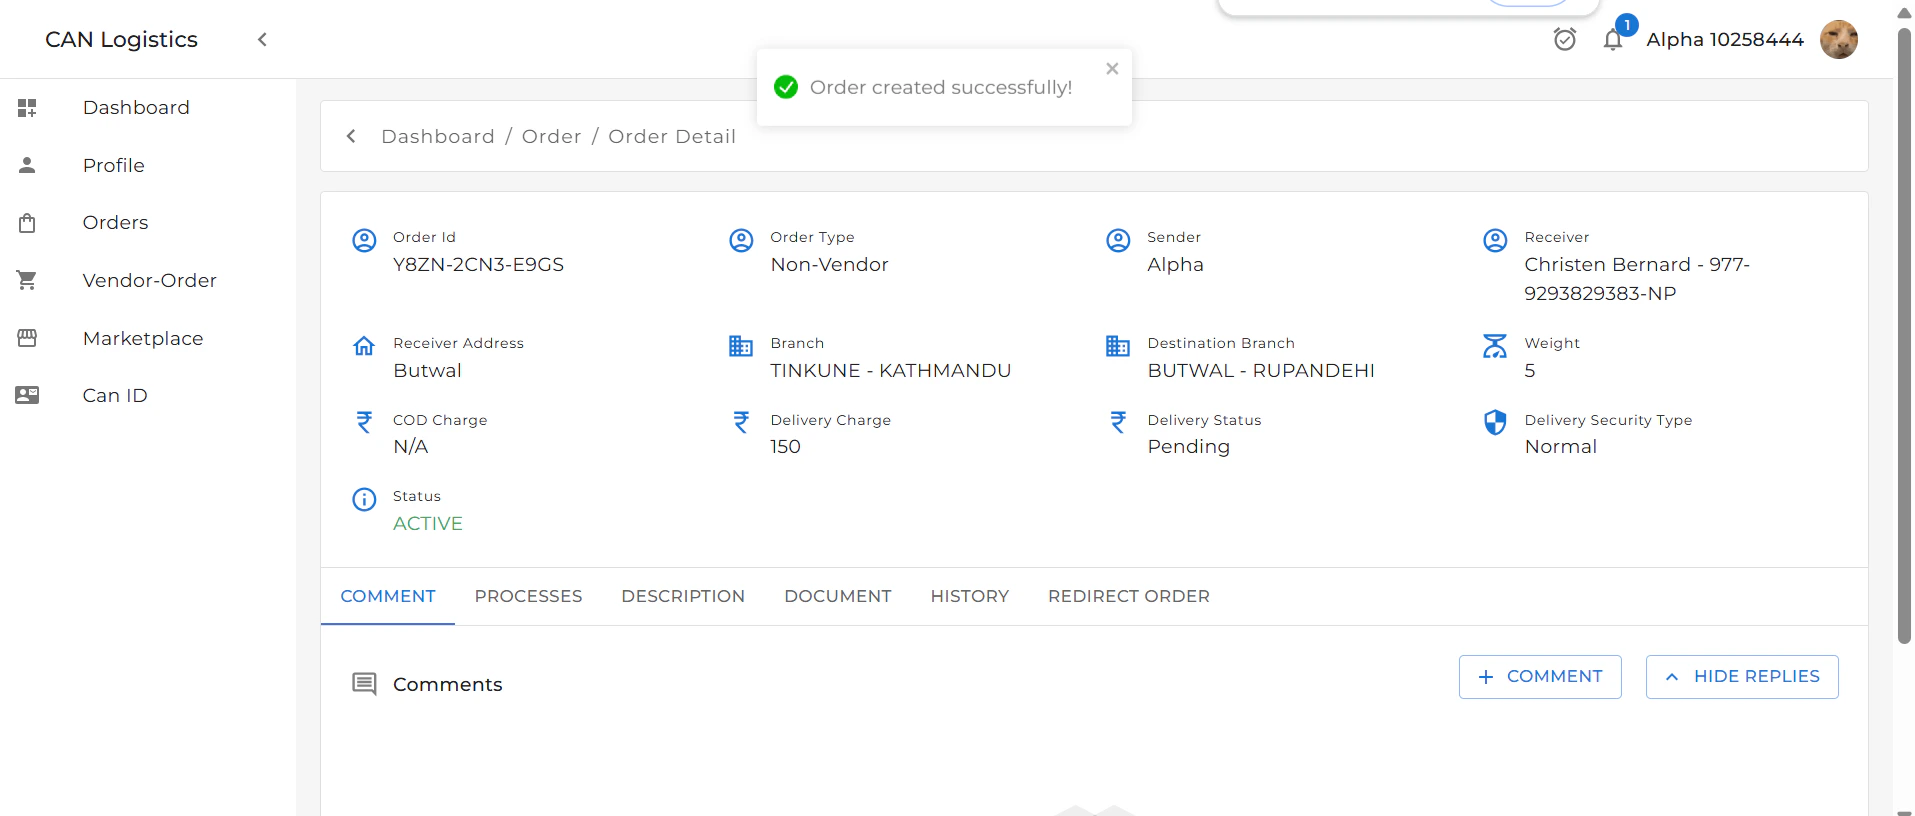
Task: Click Dashboard breadcrumb link
Action: [438, 136]
